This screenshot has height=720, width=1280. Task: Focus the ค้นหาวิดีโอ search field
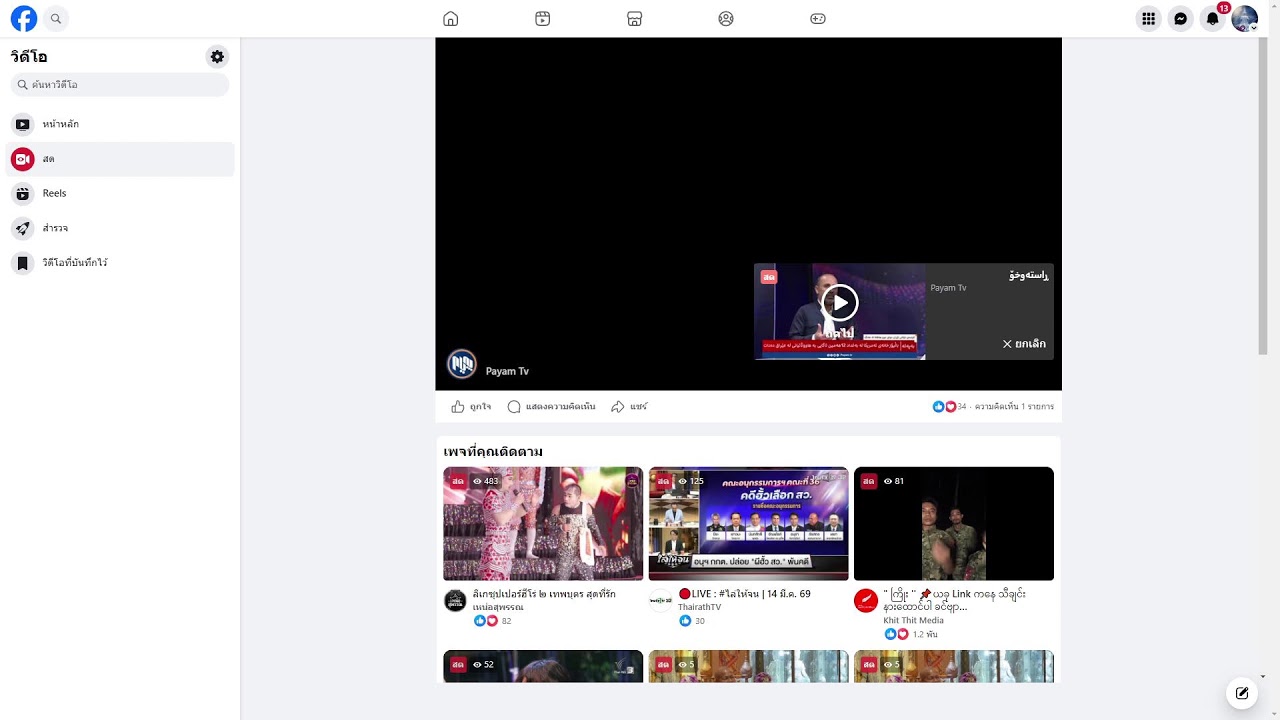(x=120, y=85)
